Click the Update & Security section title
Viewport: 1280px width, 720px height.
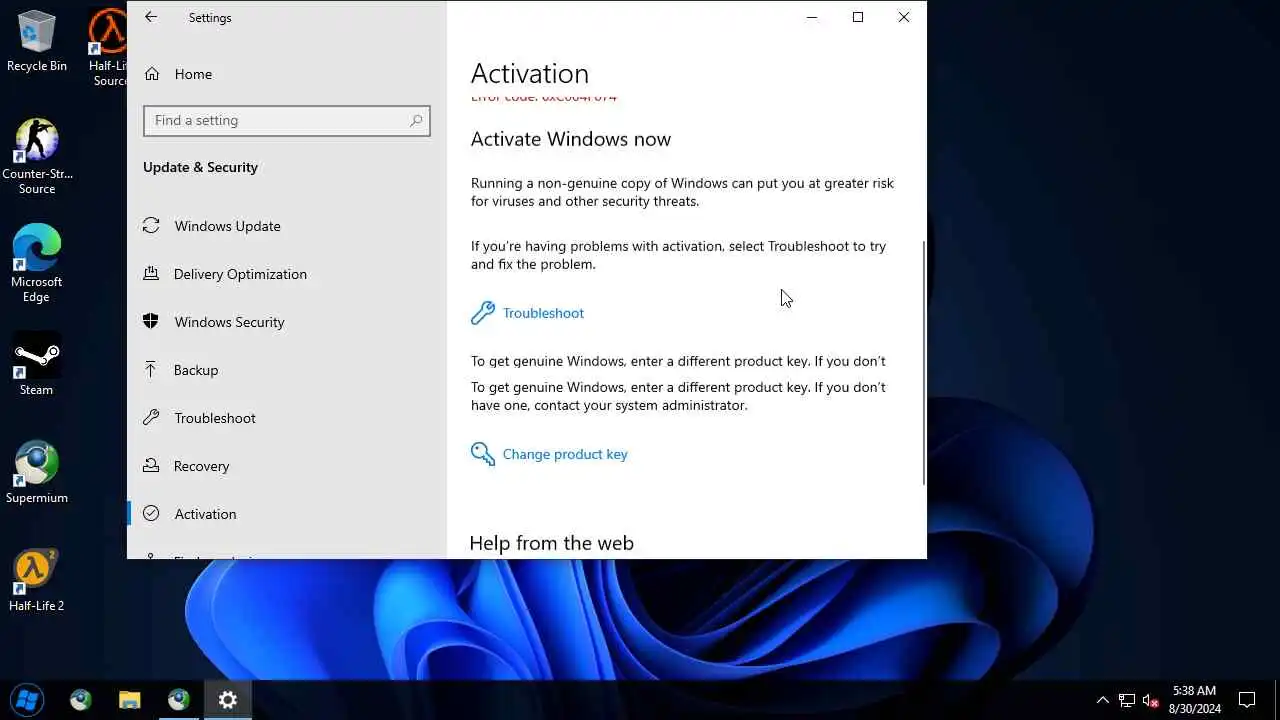coord(200,167)
